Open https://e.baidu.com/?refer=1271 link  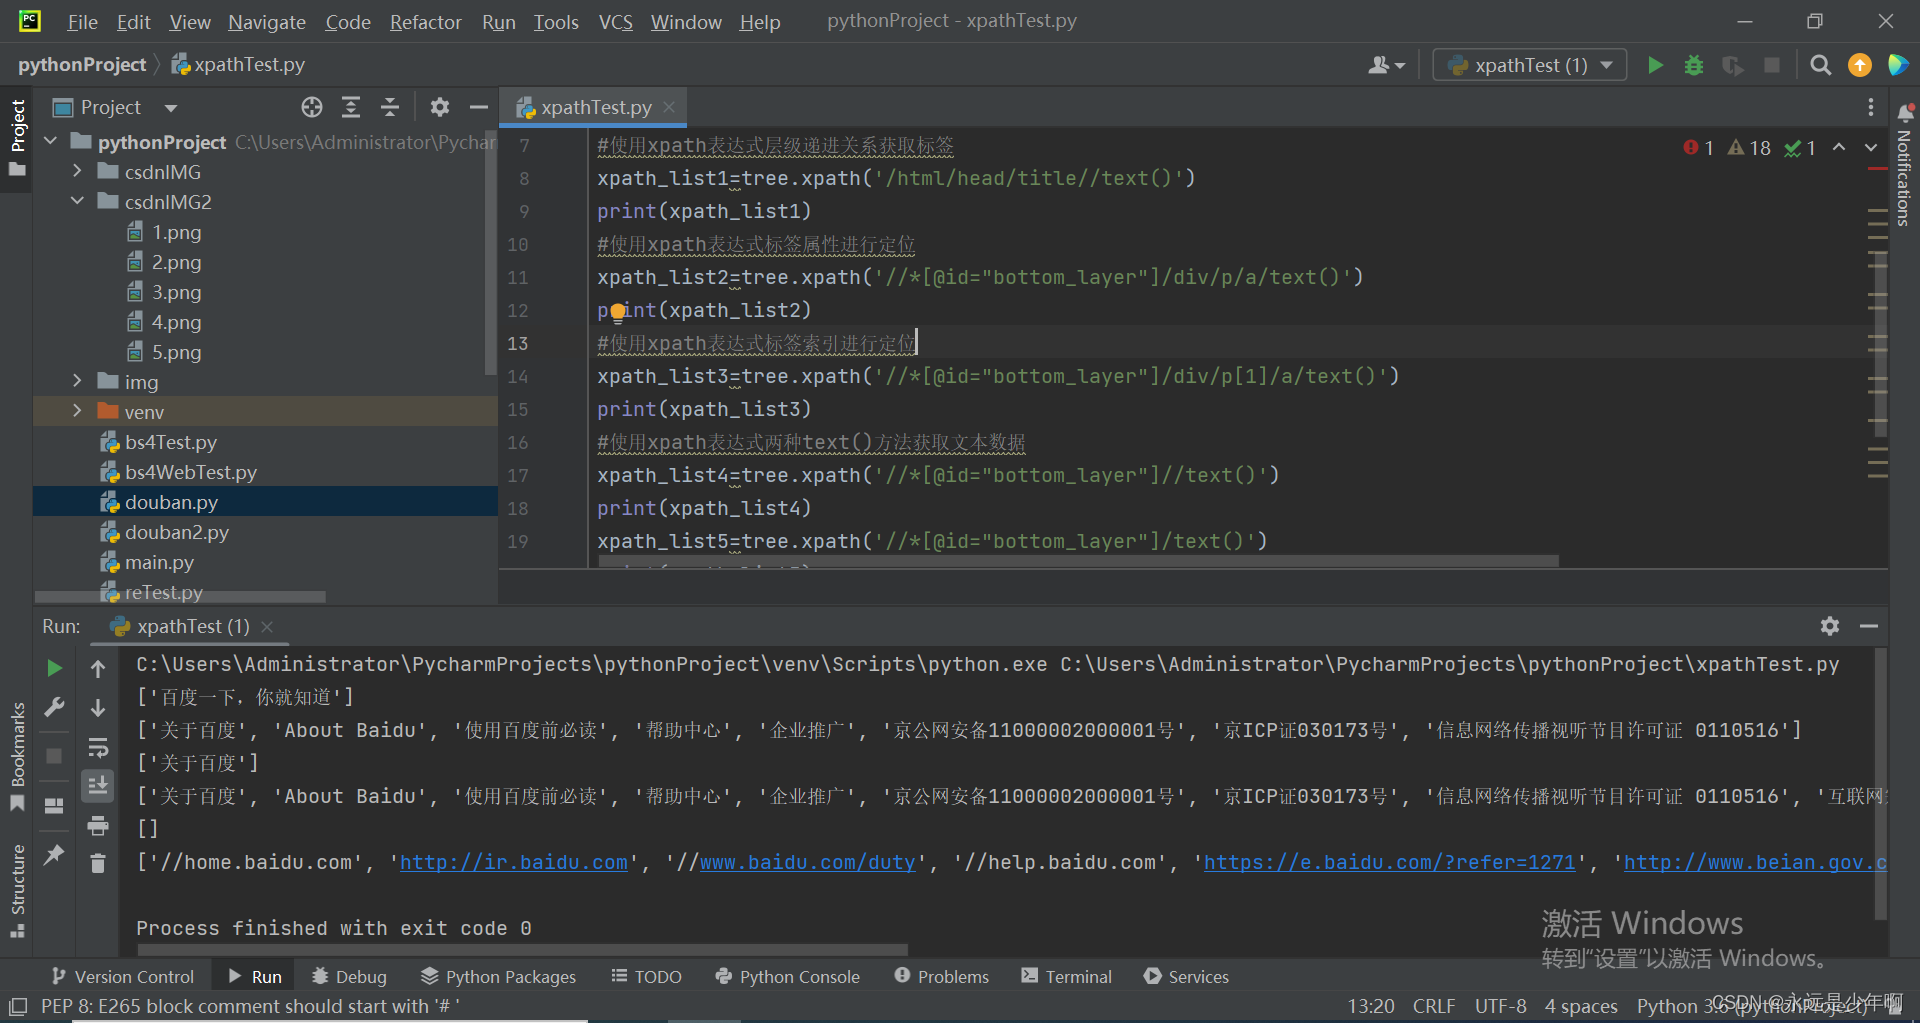point(1390,862)
